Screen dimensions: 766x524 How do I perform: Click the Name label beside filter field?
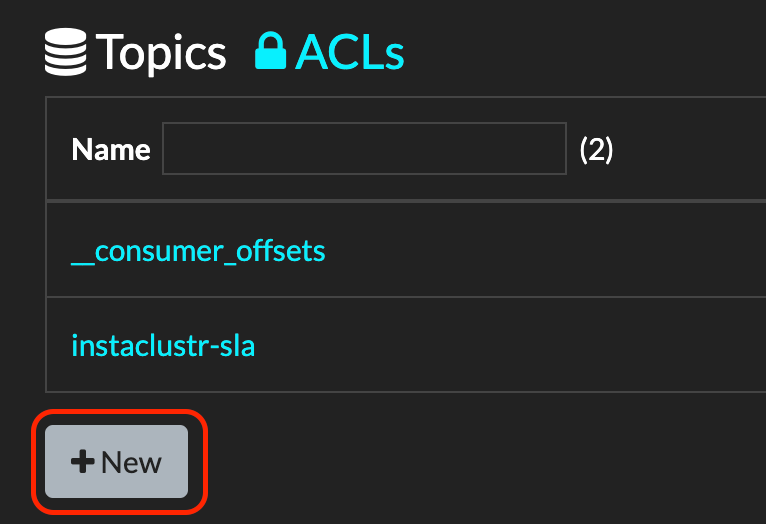(111, 149)
